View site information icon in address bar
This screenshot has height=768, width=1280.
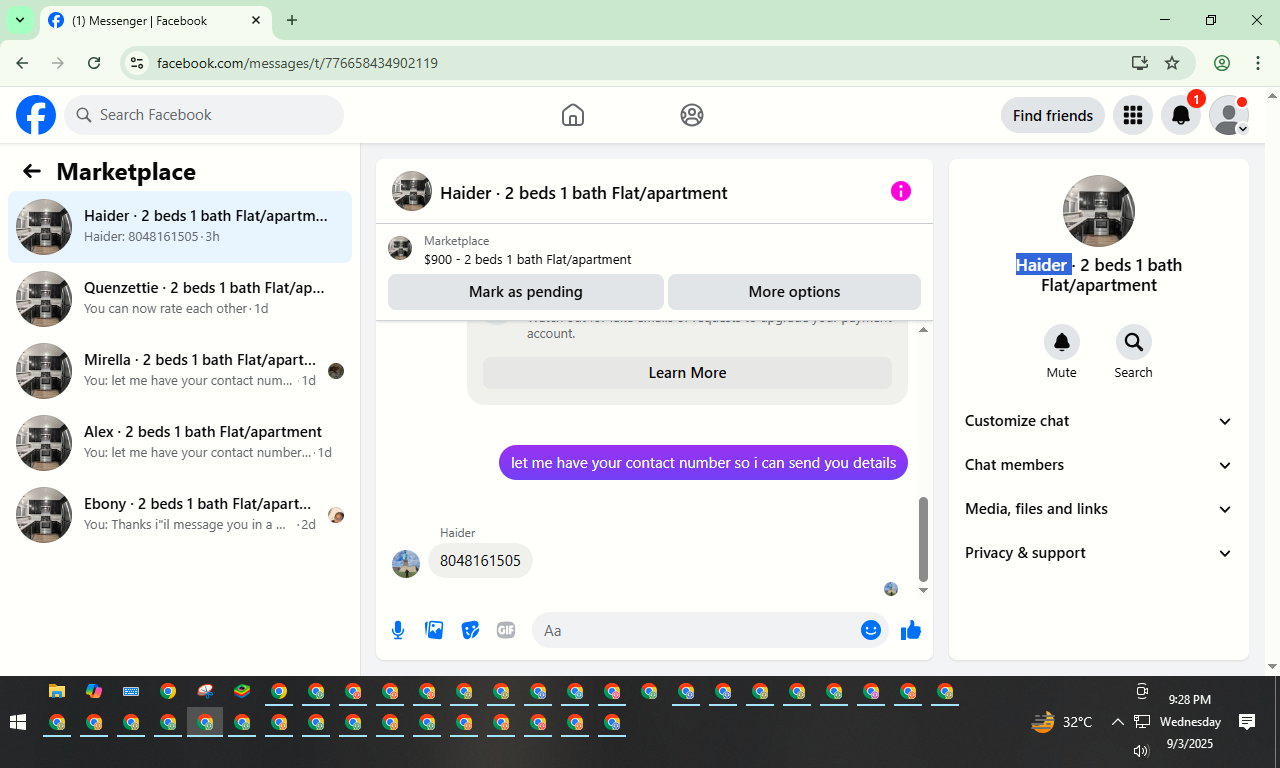[138, 63]
